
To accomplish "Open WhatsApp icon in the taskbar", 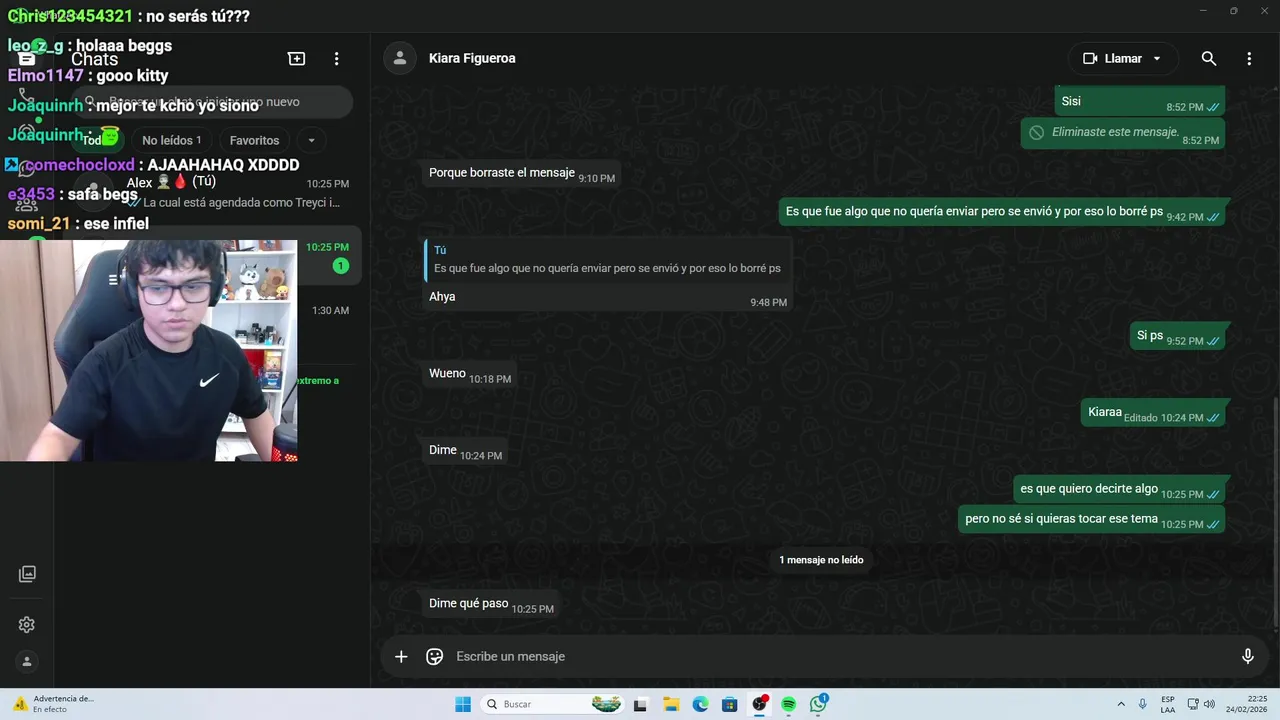I will pyautogui.click(x=819, y=704).
